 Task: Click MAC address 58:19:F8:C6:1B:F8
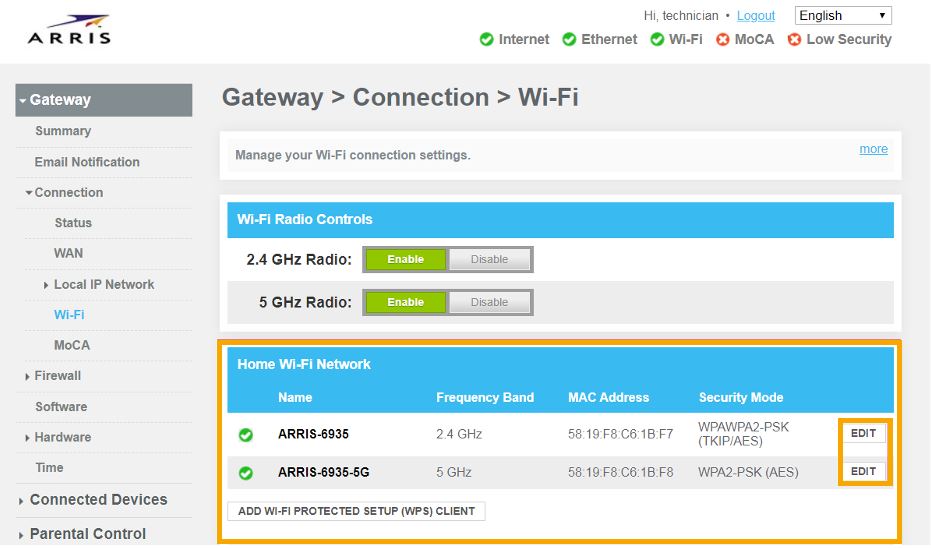[x=620, y=472]
